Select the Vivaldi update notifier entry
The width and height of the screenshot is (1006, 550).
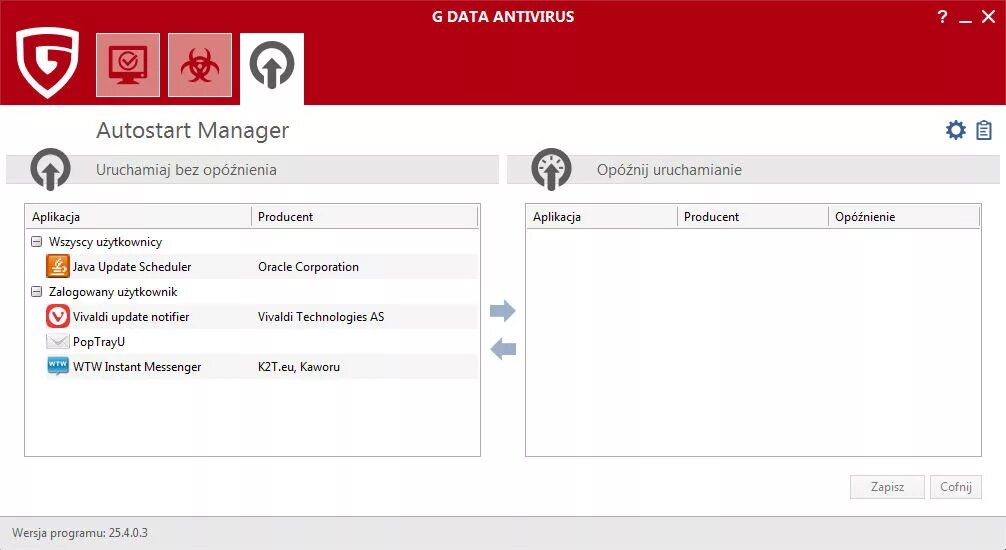[x=261, y=317]
